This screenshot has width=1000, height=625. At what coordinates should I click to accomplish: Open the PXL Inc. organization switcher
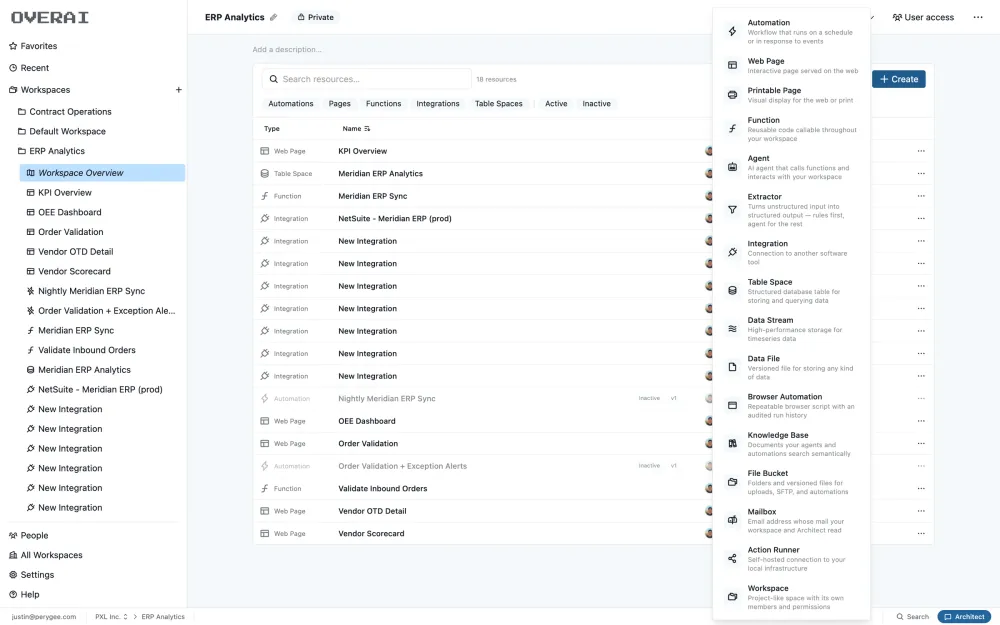112,617
